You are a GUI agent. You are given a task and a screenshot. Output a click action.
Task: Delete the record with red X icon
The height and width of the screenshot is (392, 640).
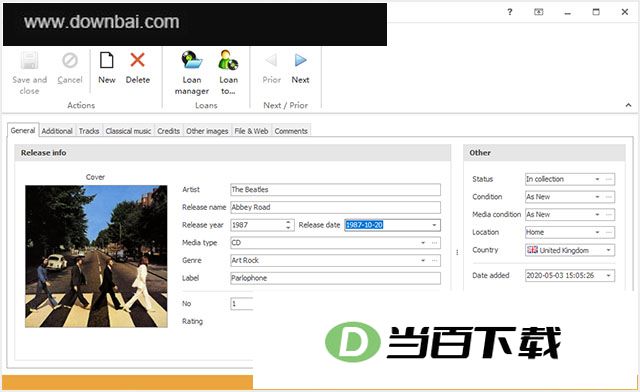(x=138, y=60)
